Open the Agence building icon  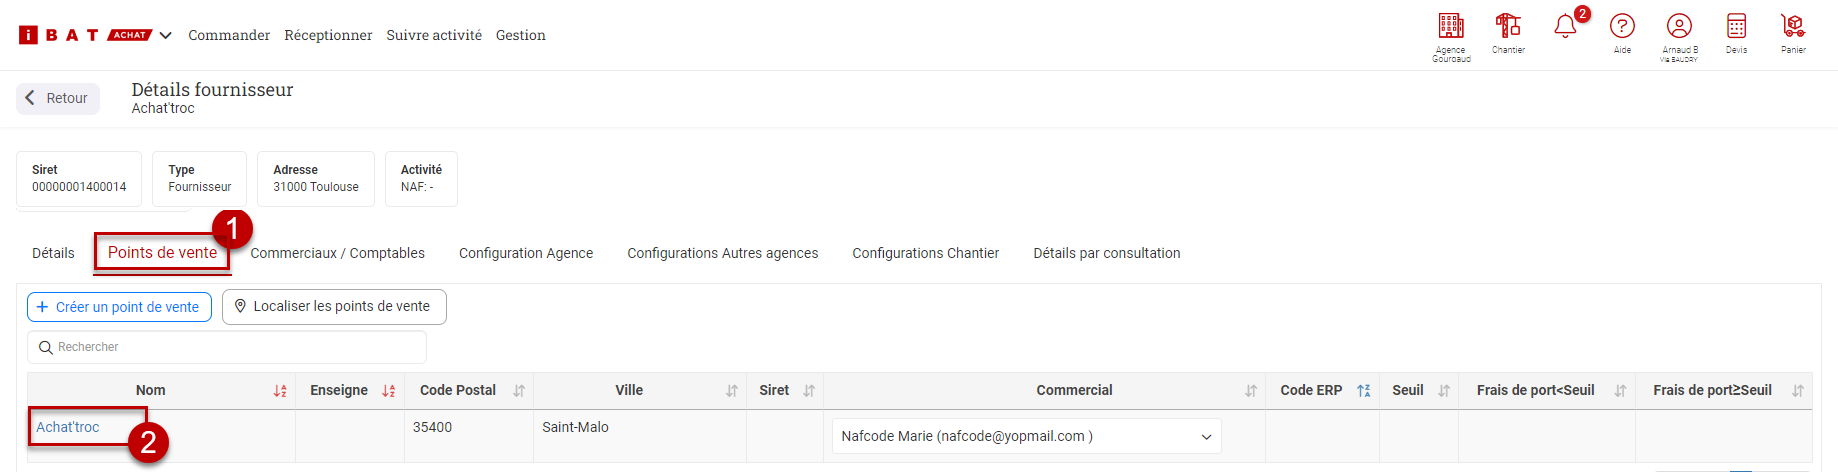pyautogui.click(x=1450, y=26)
